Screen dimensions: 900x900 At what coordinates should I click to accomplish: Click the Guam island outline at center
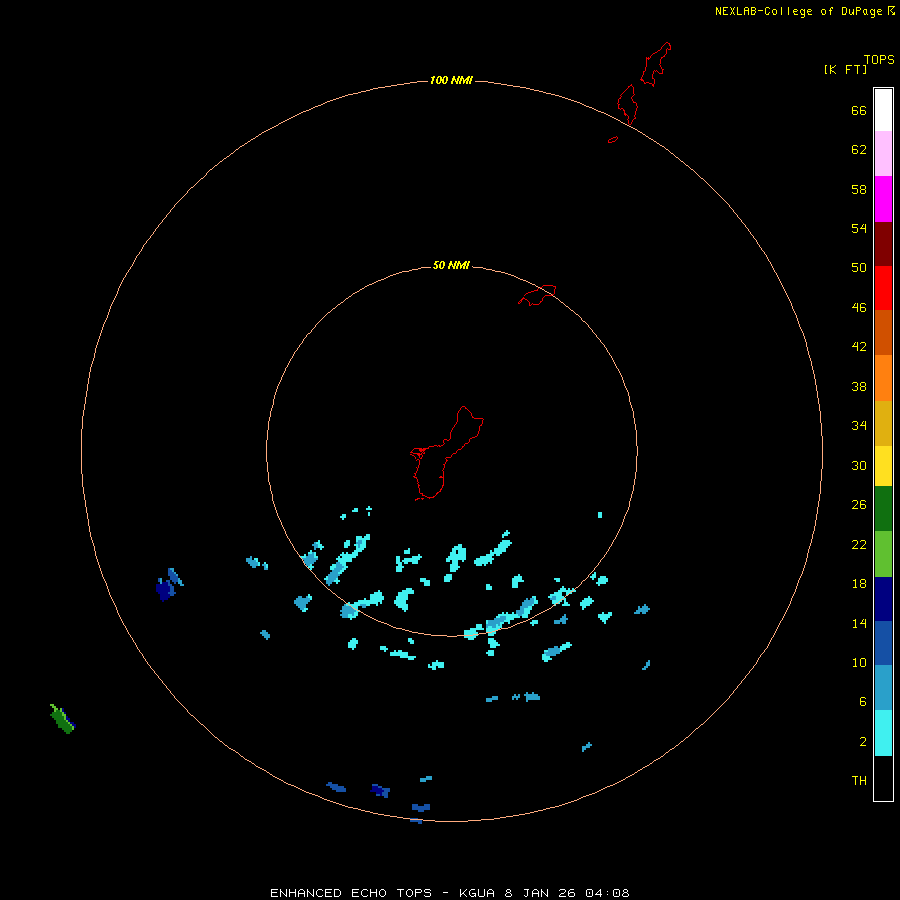[x=447, y=453]
